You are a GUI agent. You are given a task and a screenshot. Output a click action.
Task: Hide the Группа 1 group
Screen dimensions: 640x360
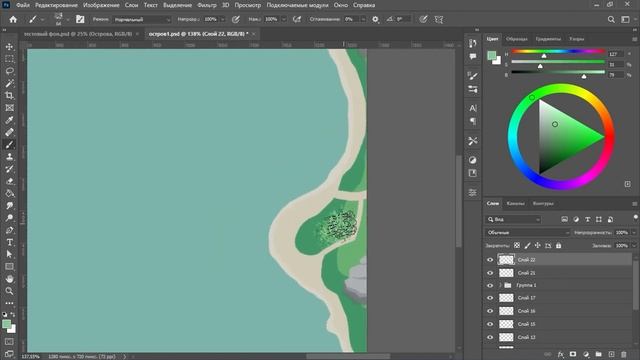490,285
